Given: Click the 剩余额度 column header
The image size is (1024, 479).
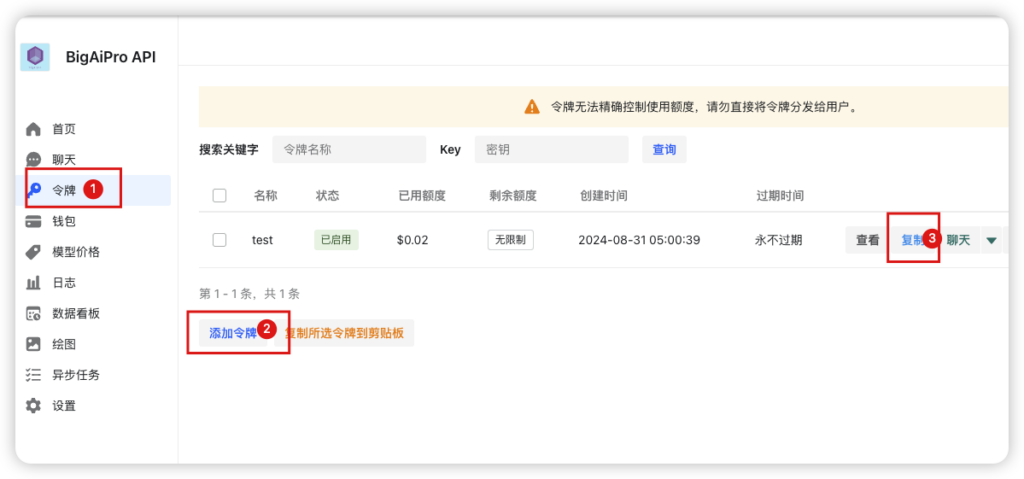Looking at the screenshot, I should [x=513, y=195].
